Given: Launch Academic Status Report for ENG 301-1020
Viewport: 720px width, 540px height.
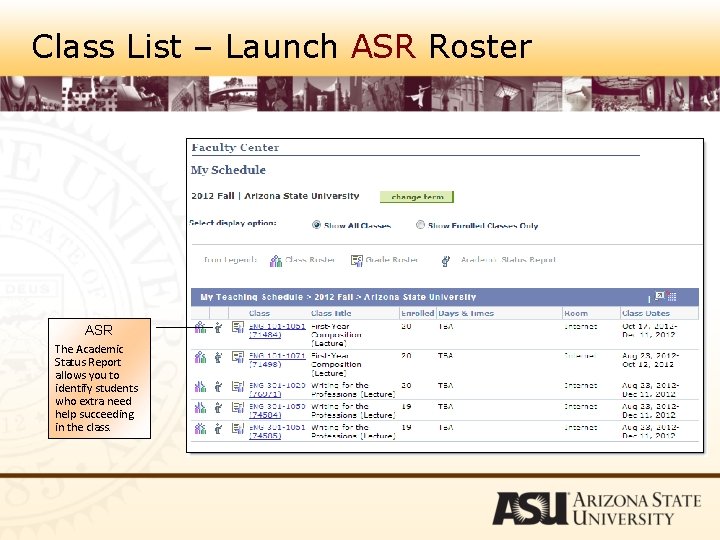Looking at the screenshot, I should tap(218, 387).
